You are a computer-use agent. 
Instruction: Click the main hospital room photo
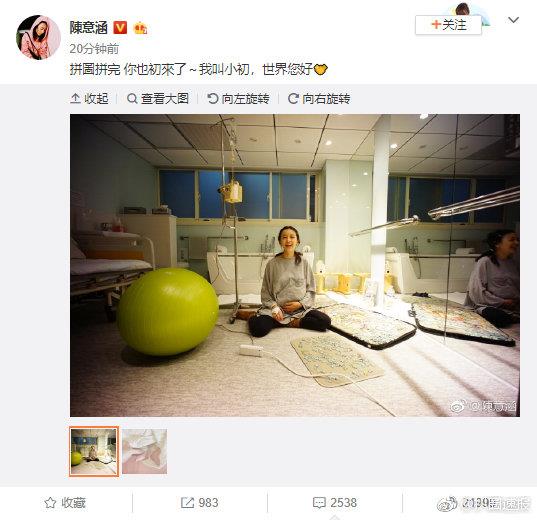pos(295,265)
